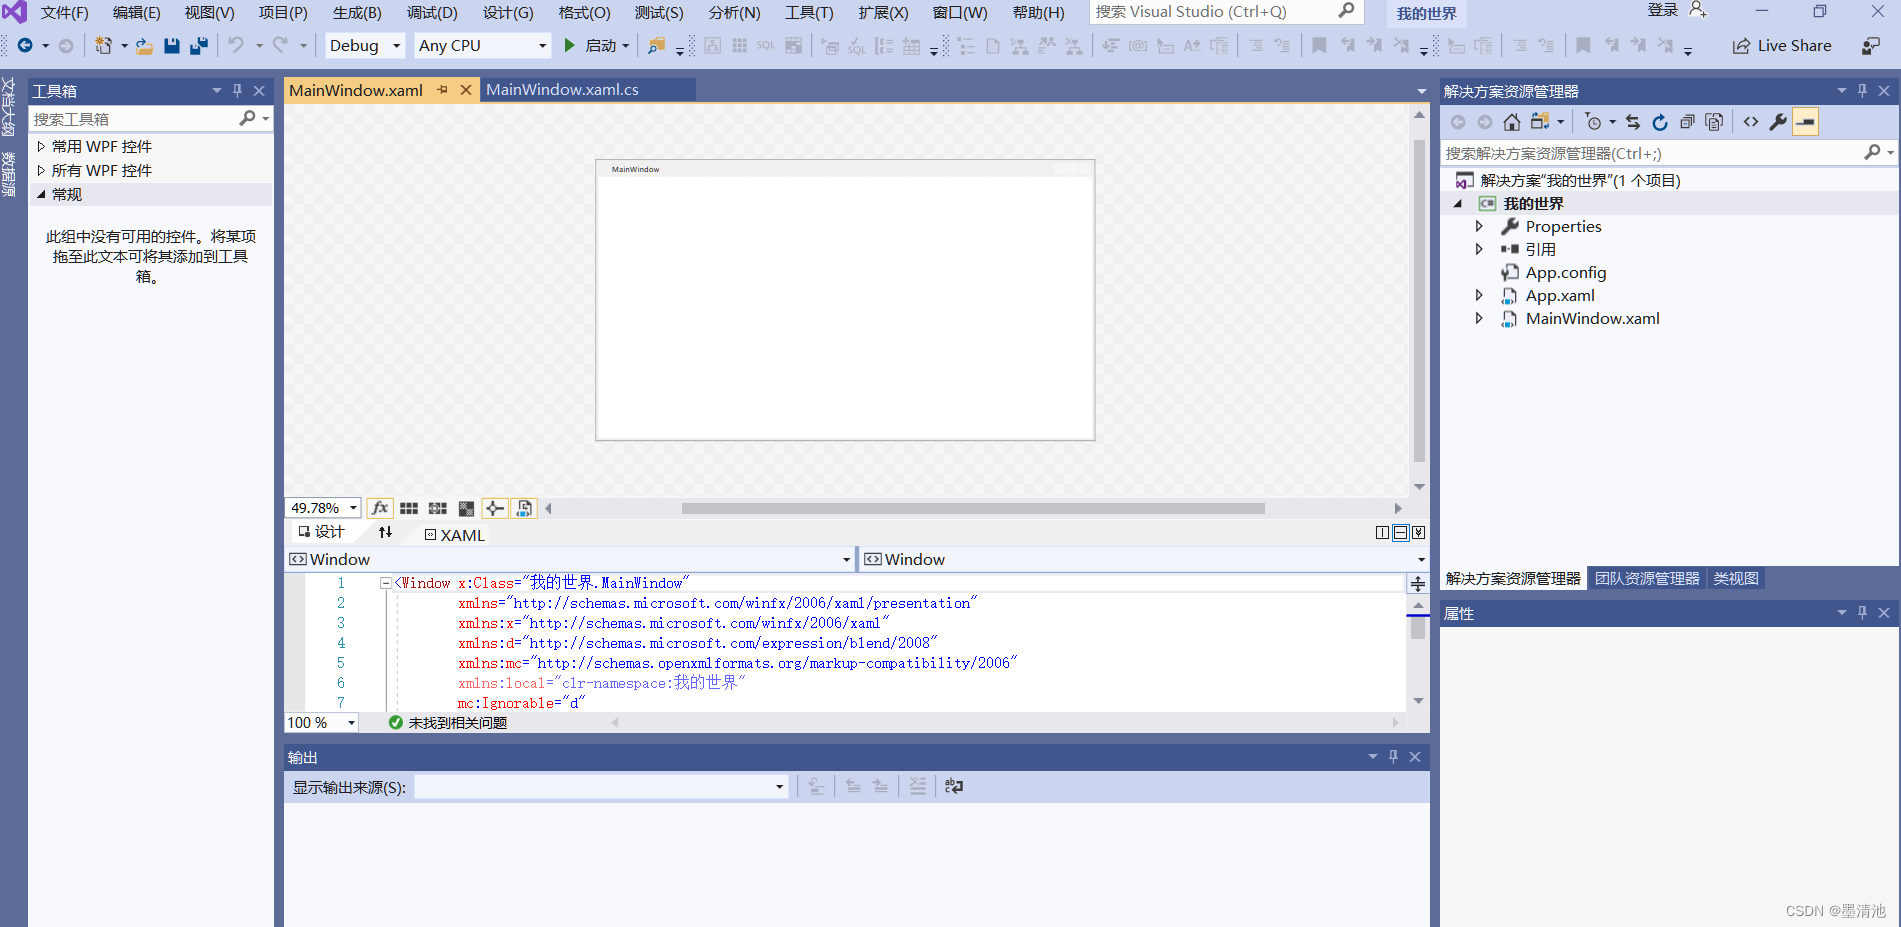Click the collapse all icon in Solution Explorer
Viewport: 1901px width, 927px height.
click(x=1687, y=122)
